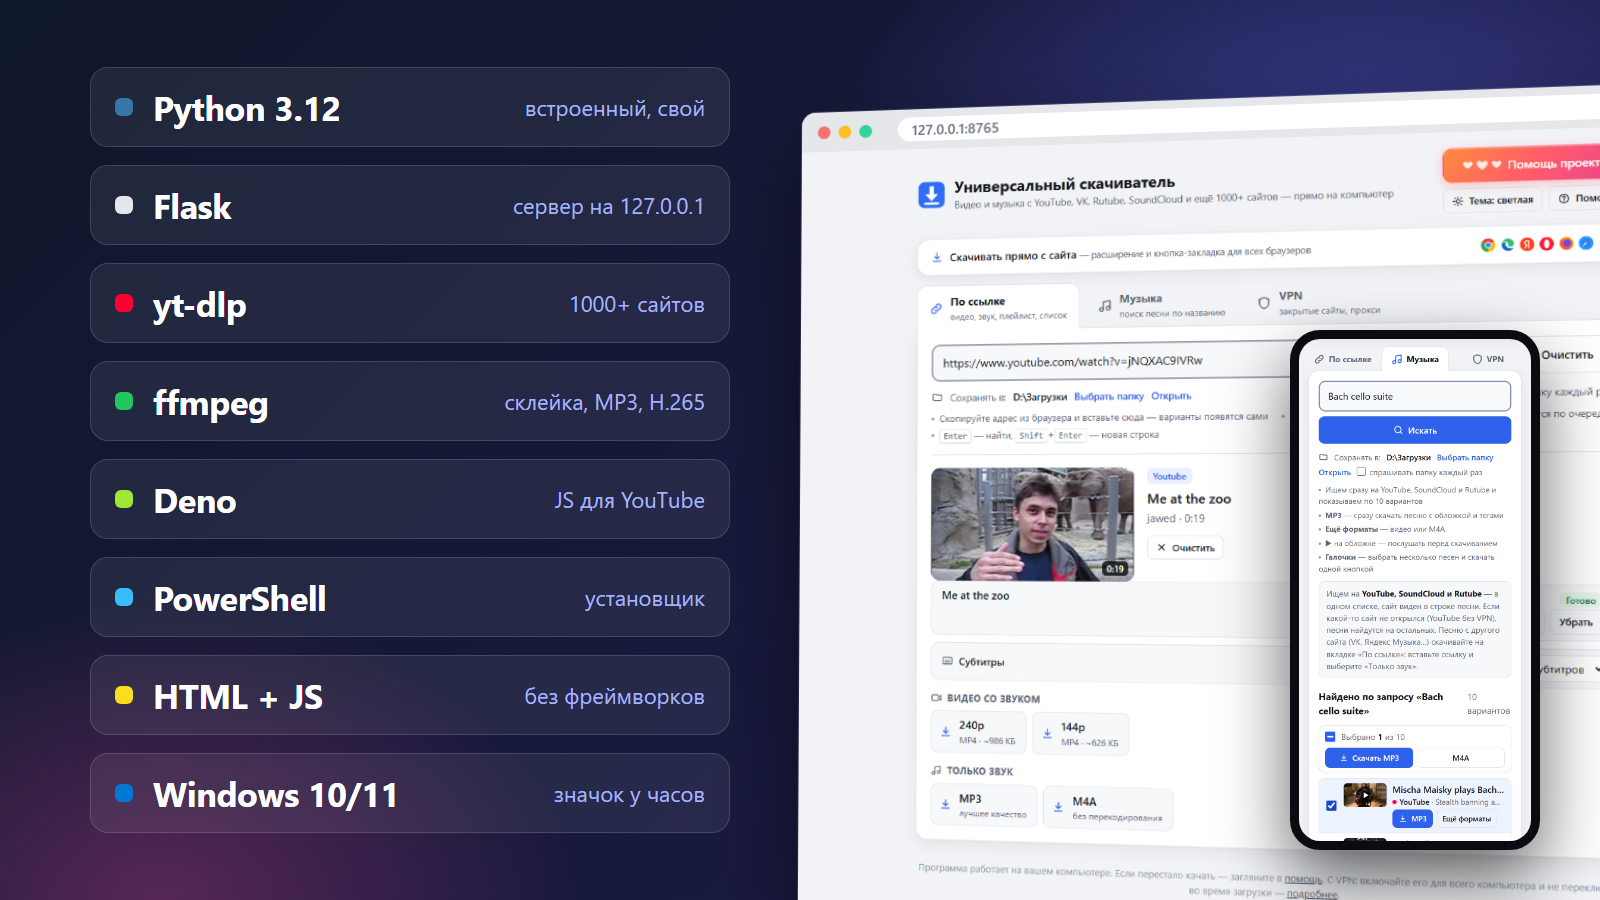The height and width of the screenshot is (900, 1600).
Task: Click the 'Me at the zoo' video thumbnail
Action: 1032,524
